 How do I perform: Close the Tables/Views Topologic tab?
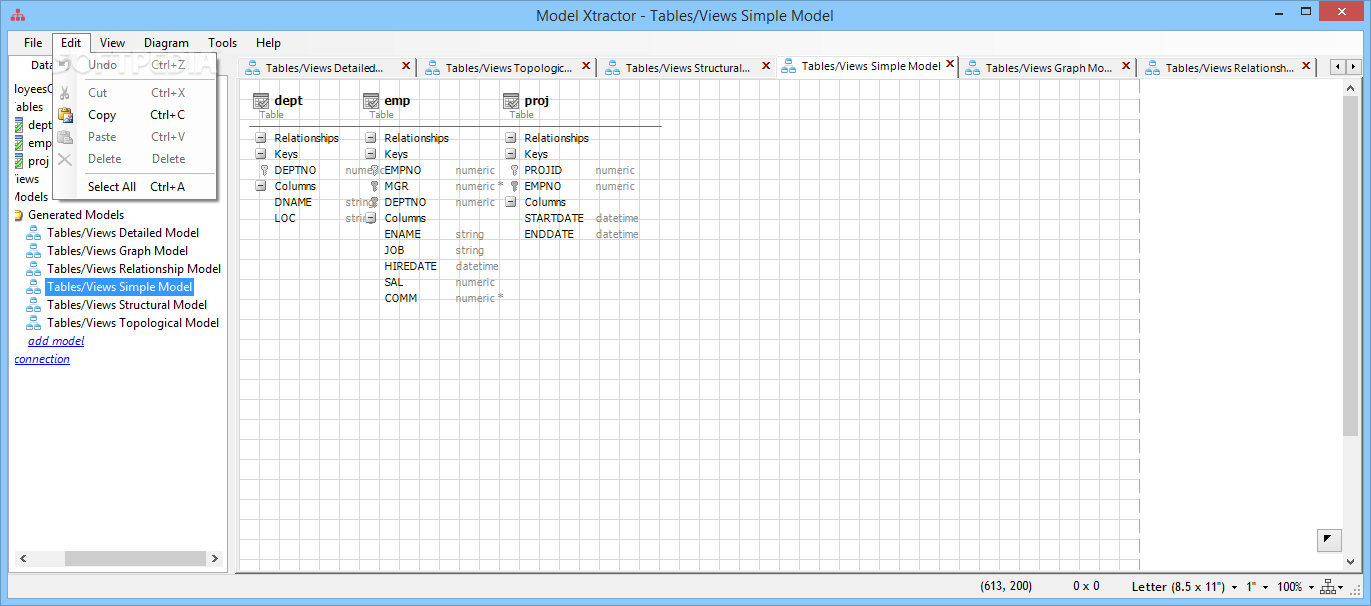tap(586, 67)
